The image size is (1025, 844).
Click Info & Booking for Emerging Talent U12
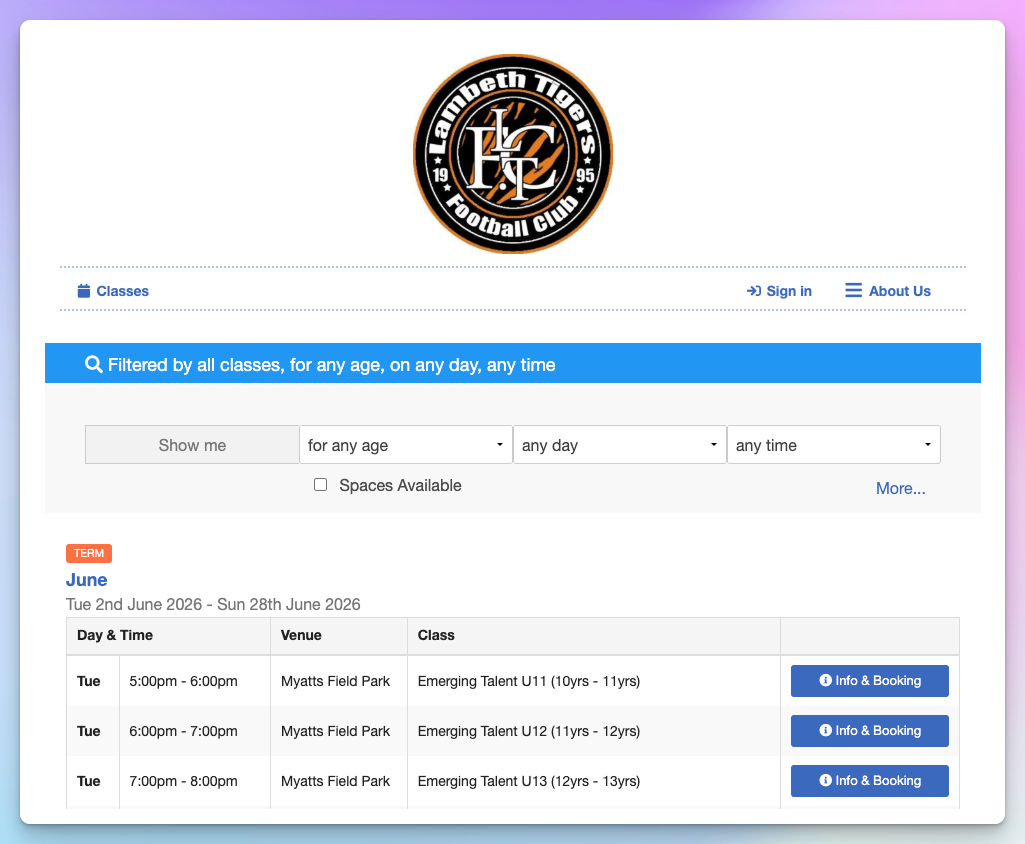(869, 731)
